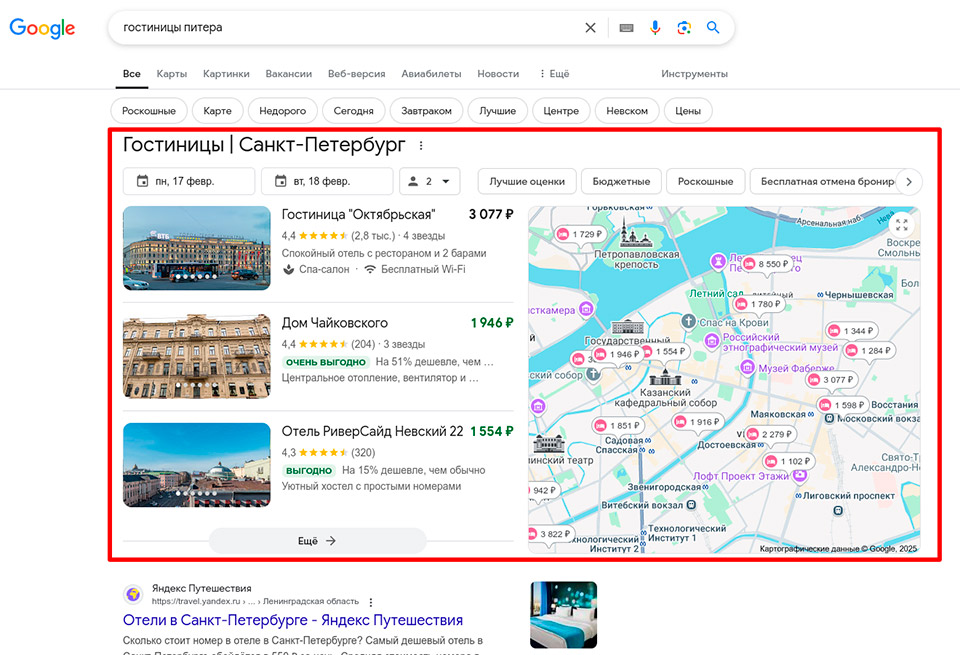
Task: Apply the Завтраком search refinement chip
Action: (x=426, y=111)
